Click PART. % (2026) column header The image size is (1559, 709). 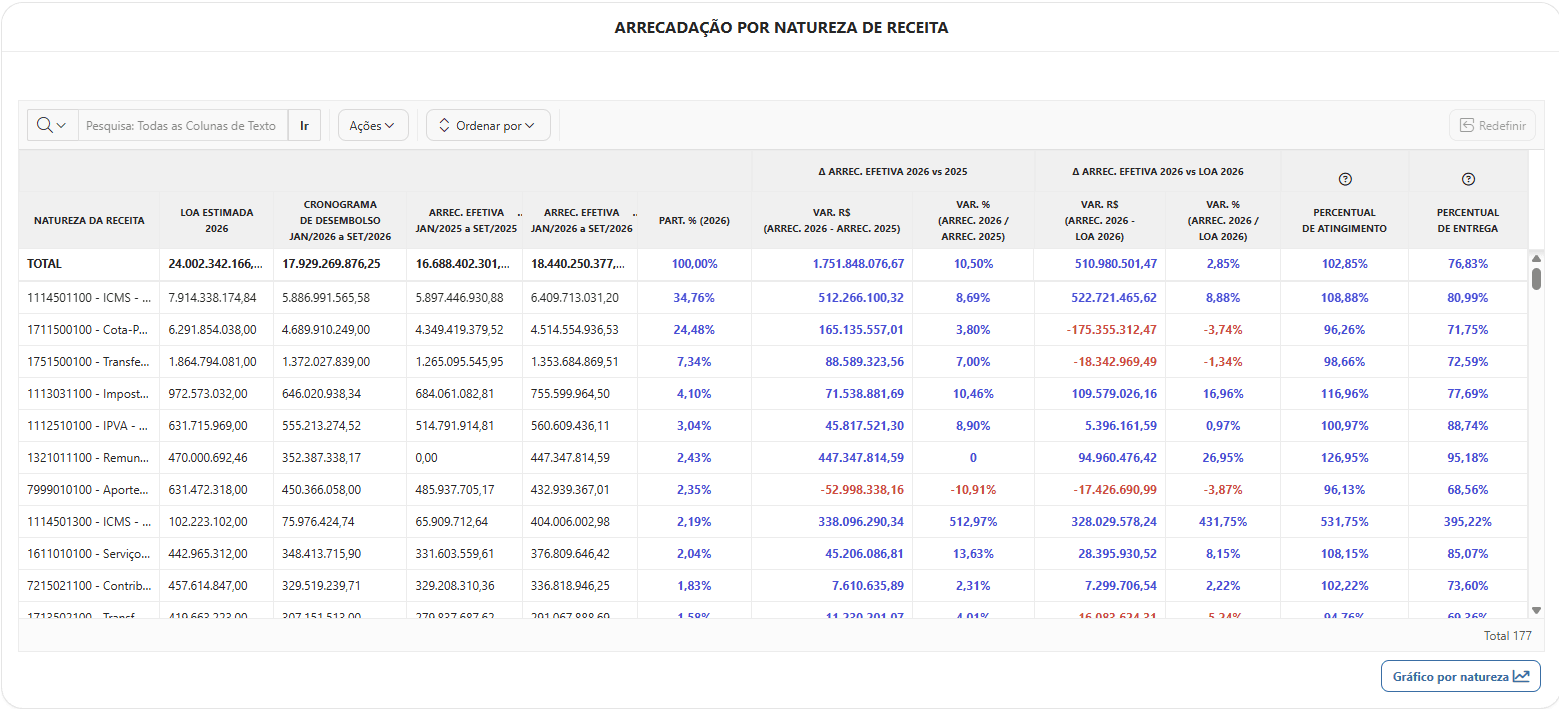[694, 220]
